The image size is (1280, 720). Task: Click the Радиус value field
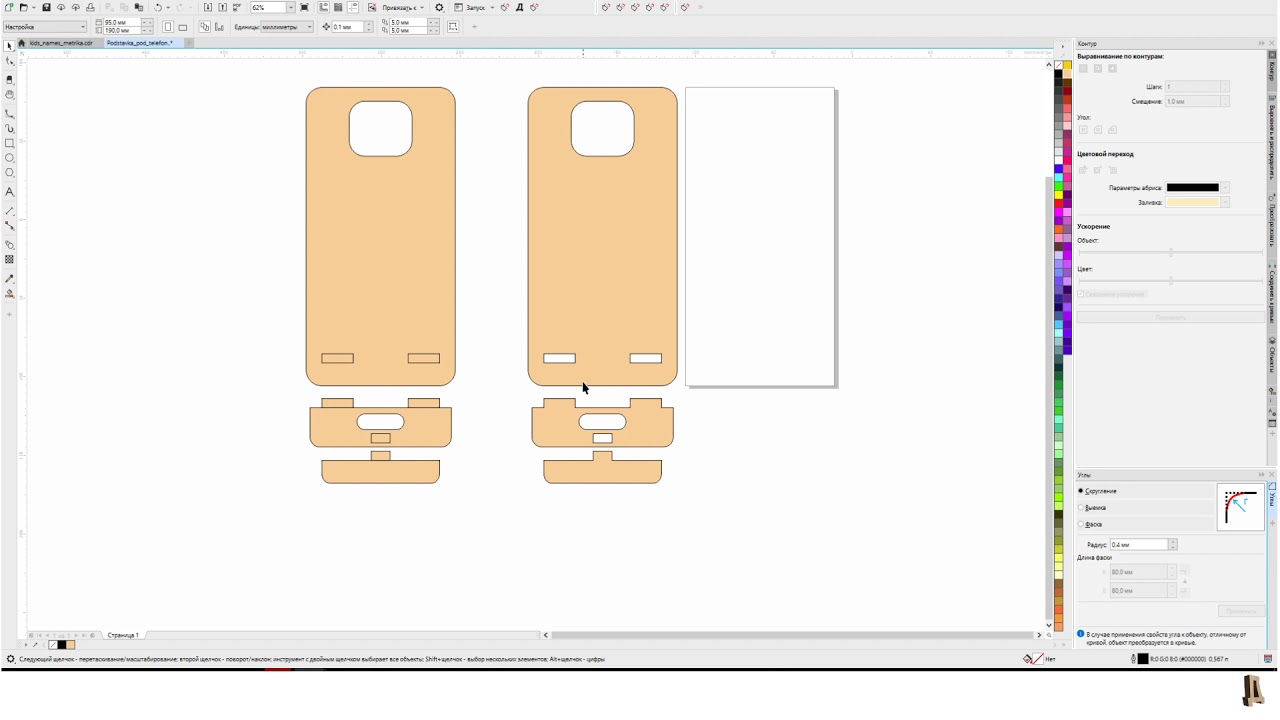(x=1139, y=545)
